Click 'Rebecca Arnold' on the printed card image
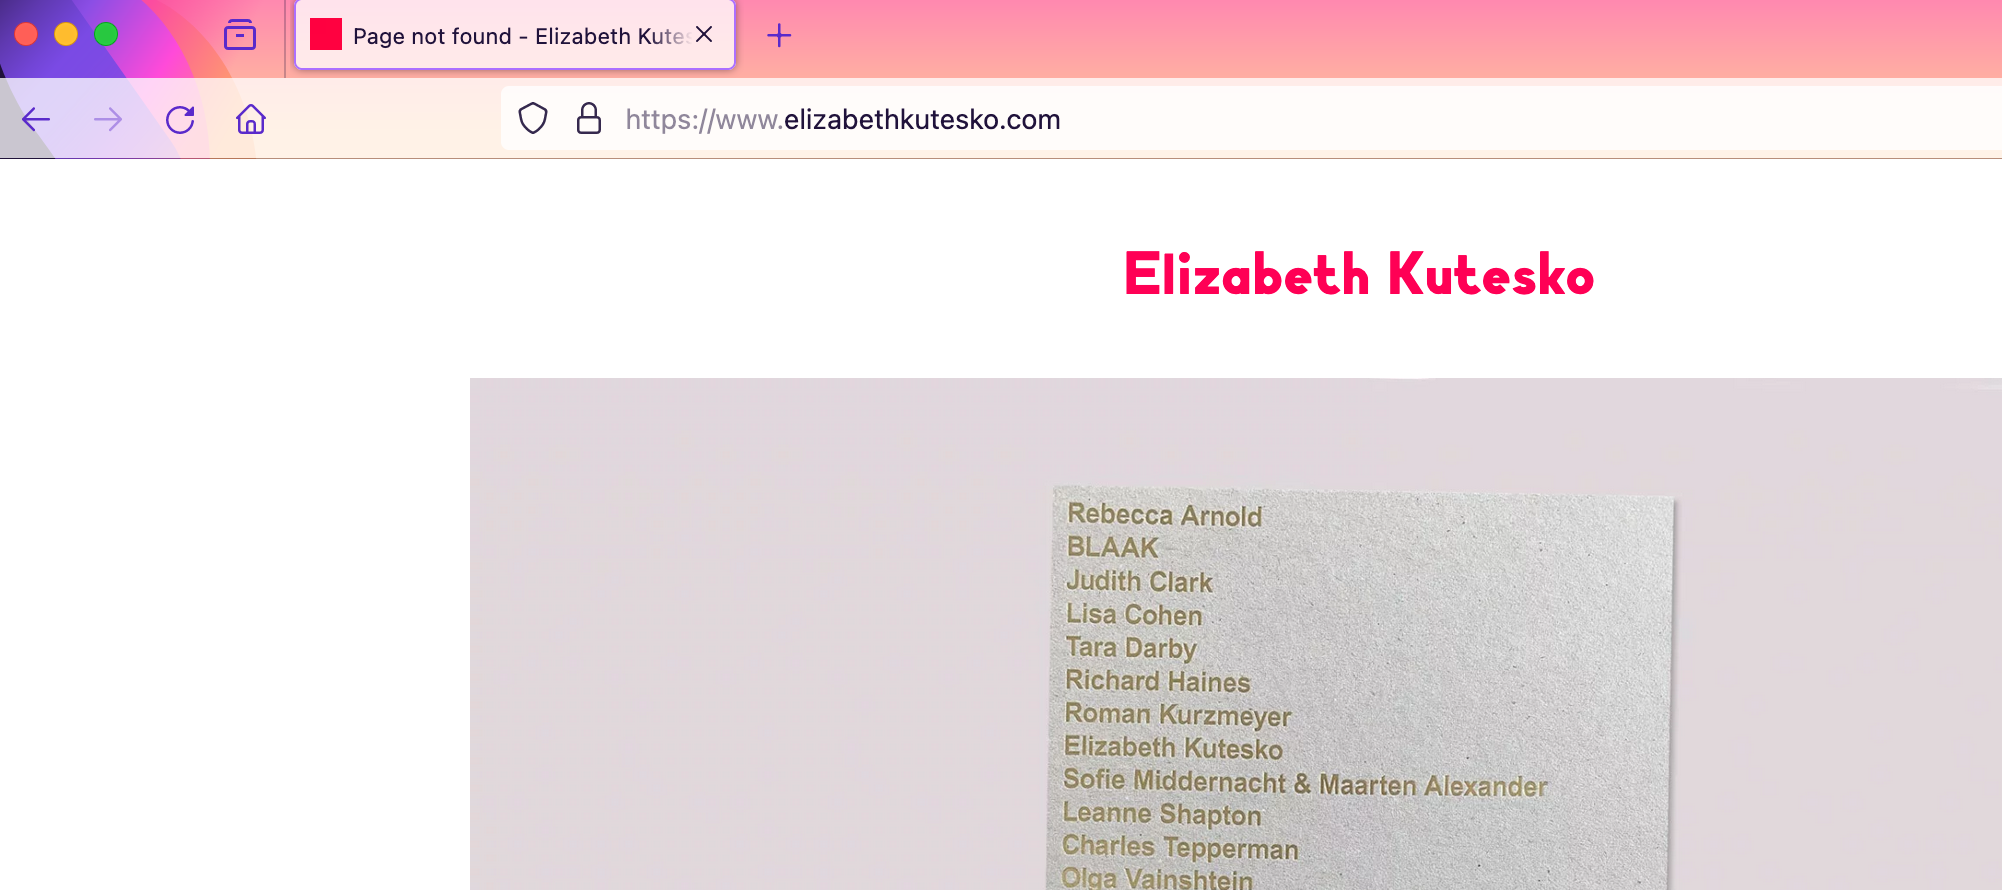Image resolution: width=2002 pixels, height=890 pixels. [1164, 515]
